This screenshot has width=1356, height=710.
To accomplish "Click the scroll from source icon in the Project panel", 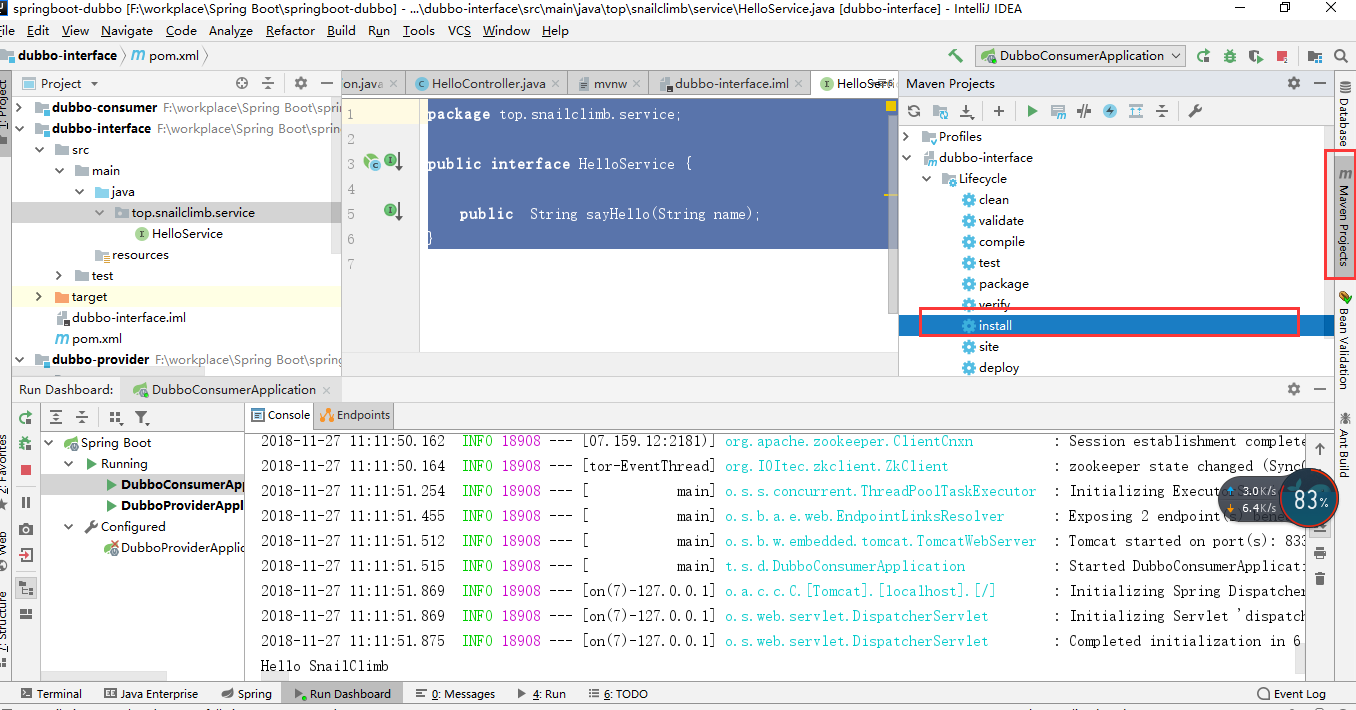I will click(x=242, y=84).
